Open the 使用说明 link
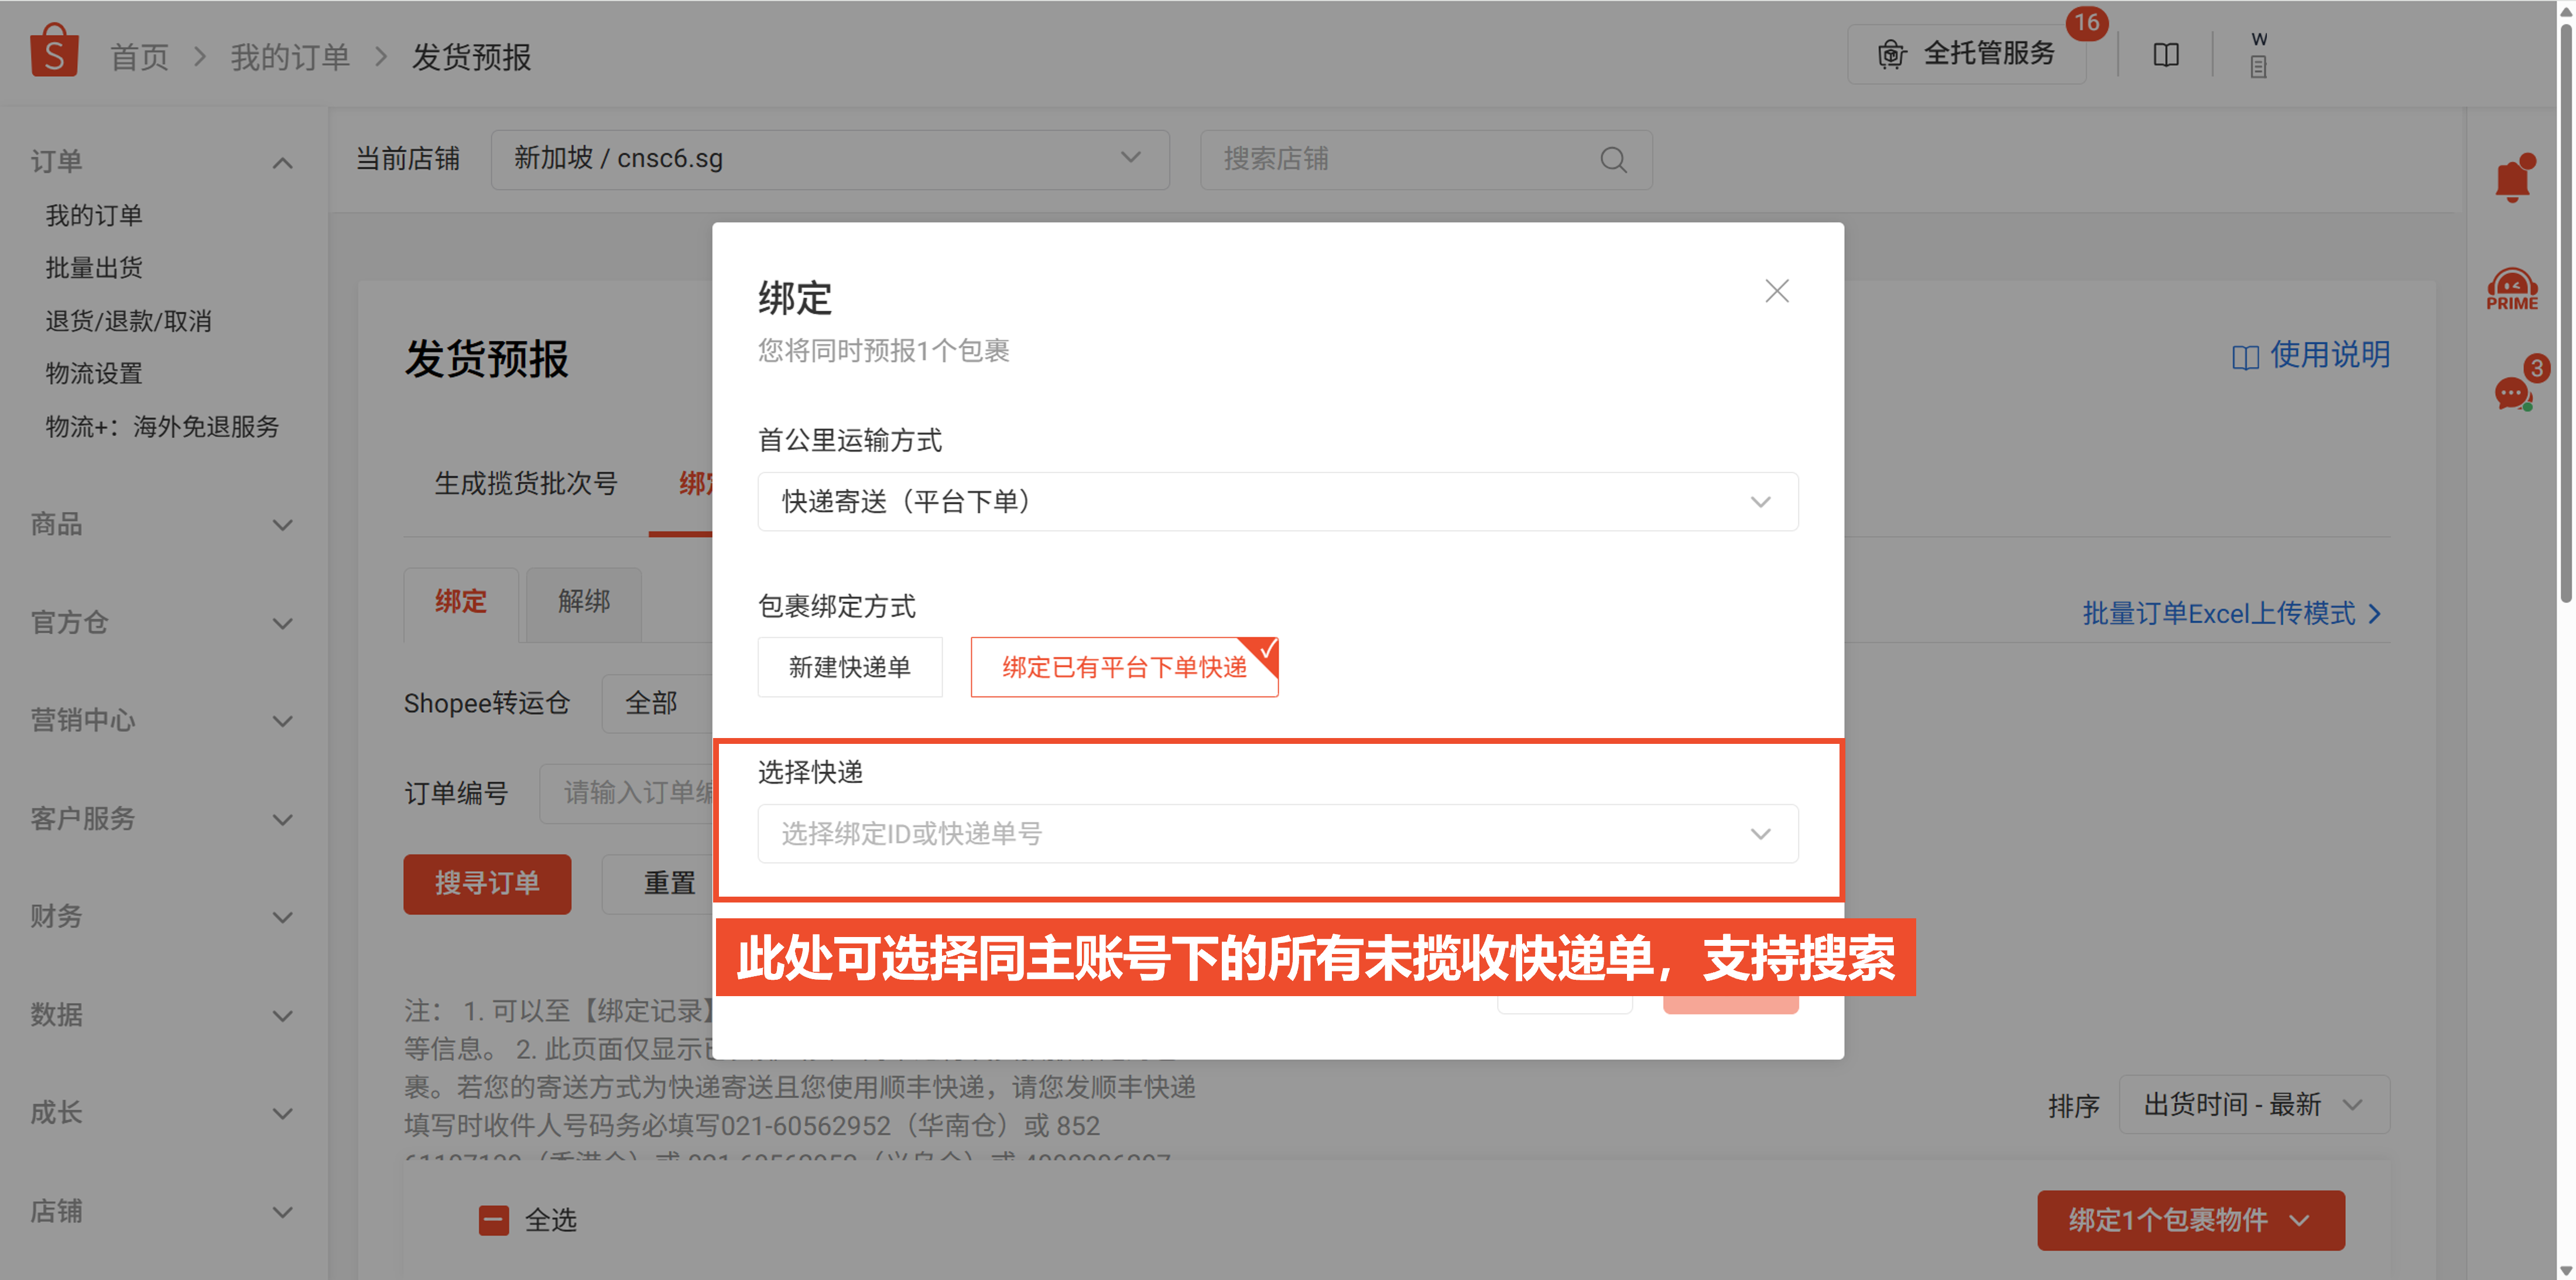This screenshot has width=2576, height=1280. coord(2310,355)
